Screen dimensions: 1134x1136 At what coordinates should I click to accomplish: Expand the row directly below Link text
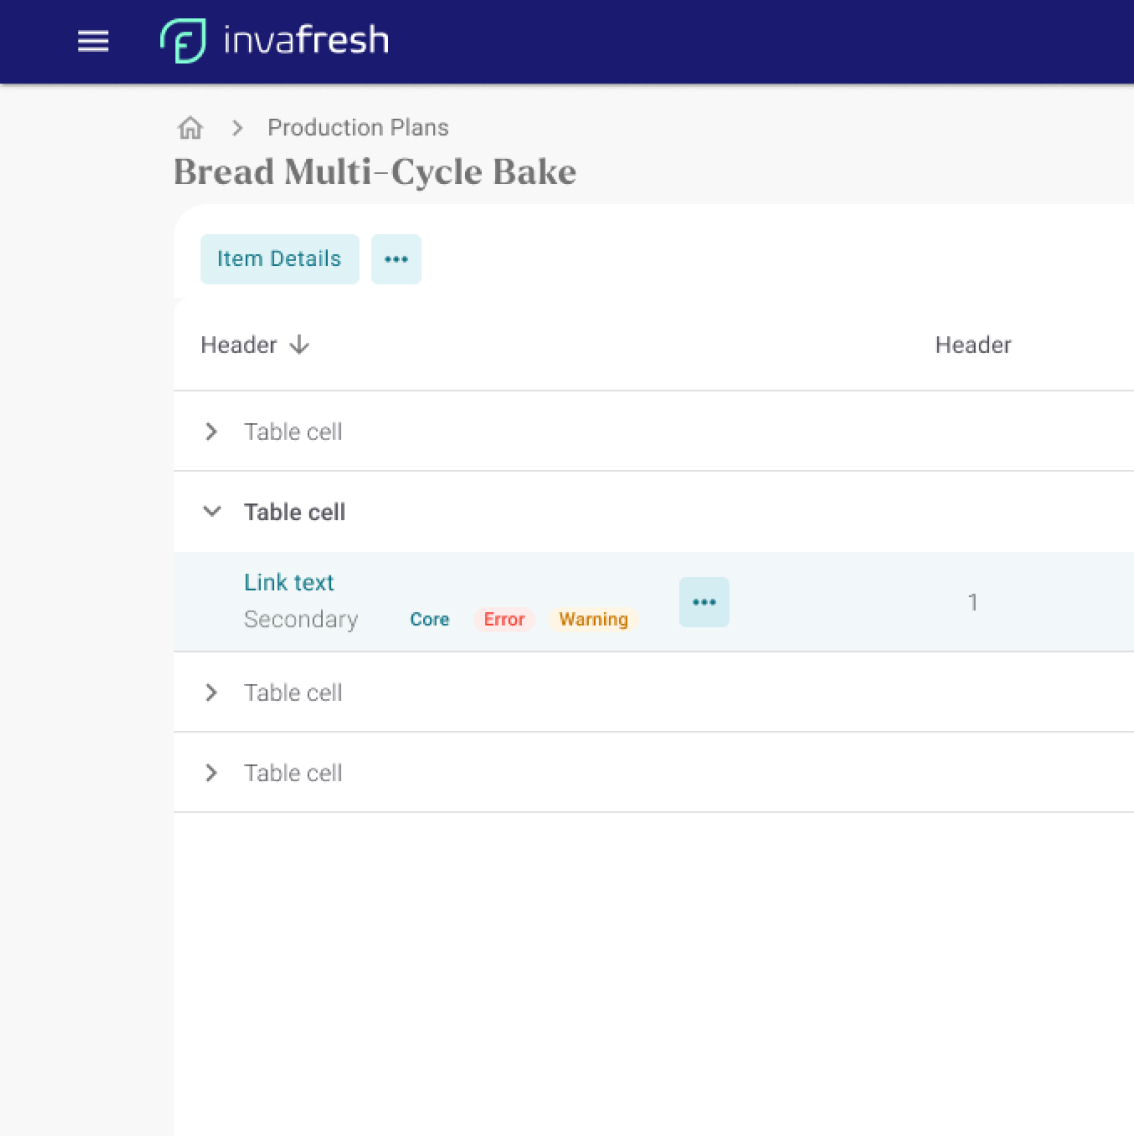click(211, 692)
